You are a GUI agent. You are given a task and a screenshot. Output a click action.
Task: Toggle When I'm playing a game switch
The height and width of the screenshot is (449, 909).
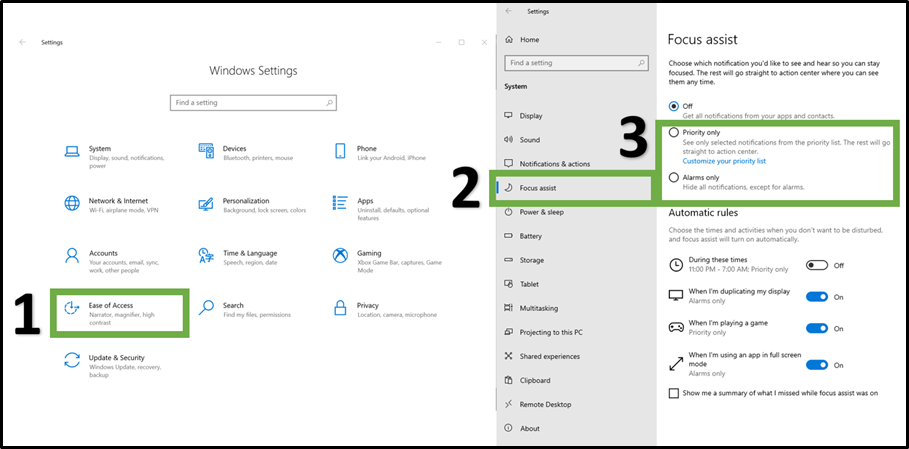(817, 328)
